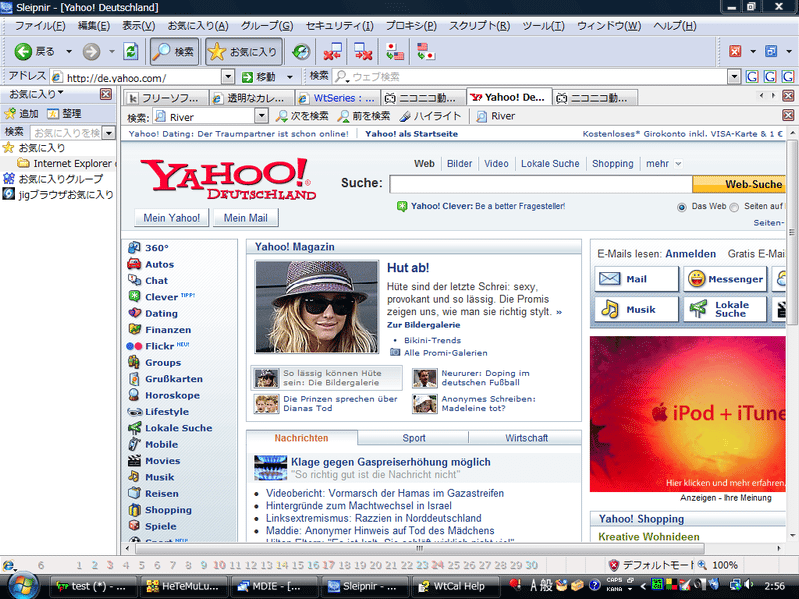Toggle ハイライト highlight button
799x599 pixels.
pyautogui.click(x=430, y=116)
